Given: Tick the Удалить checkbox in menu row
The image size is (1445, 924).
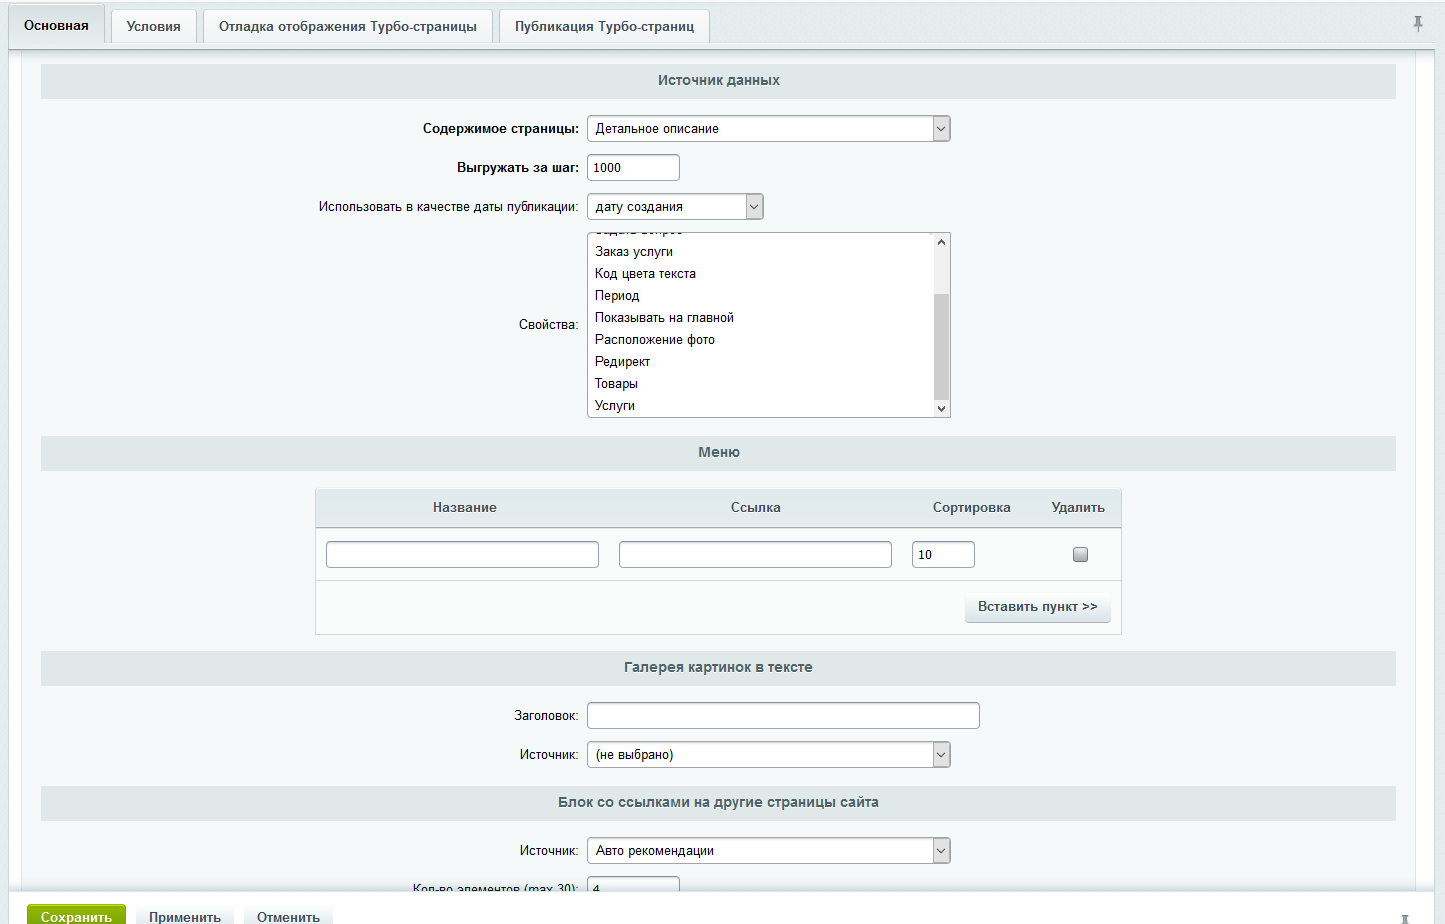Looking at the screenshot, I should (x=1080, y=554).
